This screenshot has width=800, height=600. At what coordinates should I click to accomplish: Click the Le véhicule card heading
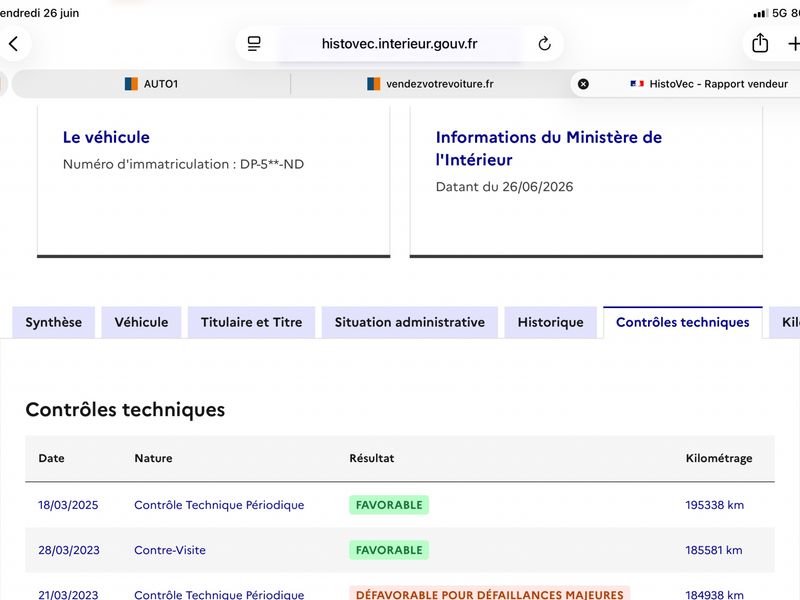[106, 137]
